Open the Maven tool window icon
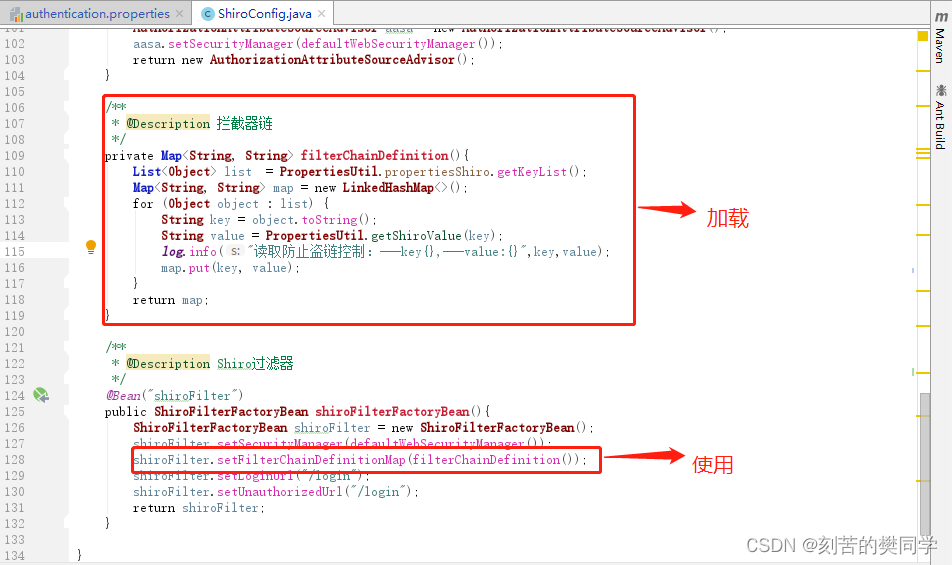952x565 pixels. tap(940, 38)
